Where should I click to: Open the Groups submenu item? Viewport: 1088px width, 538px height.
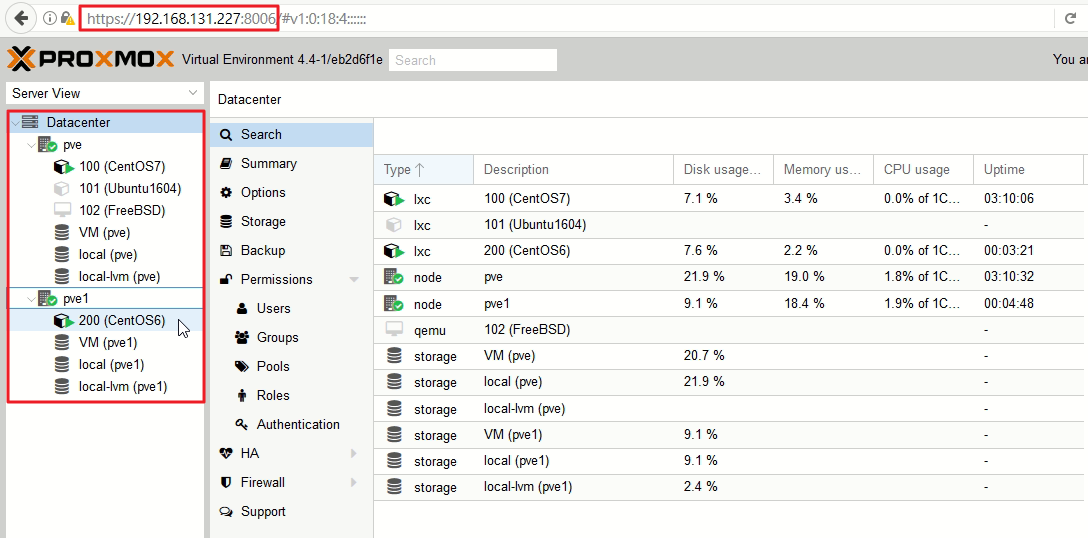pos(292,337)
